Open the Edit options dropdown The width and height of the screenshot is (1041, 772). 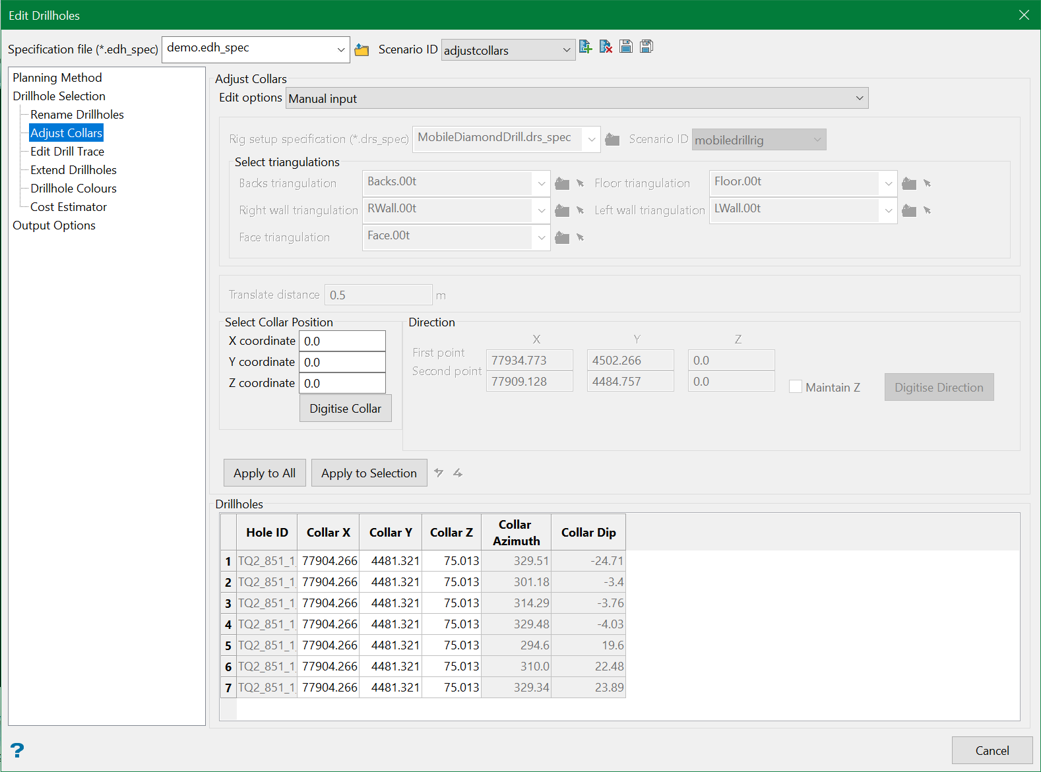pos(577,98)
